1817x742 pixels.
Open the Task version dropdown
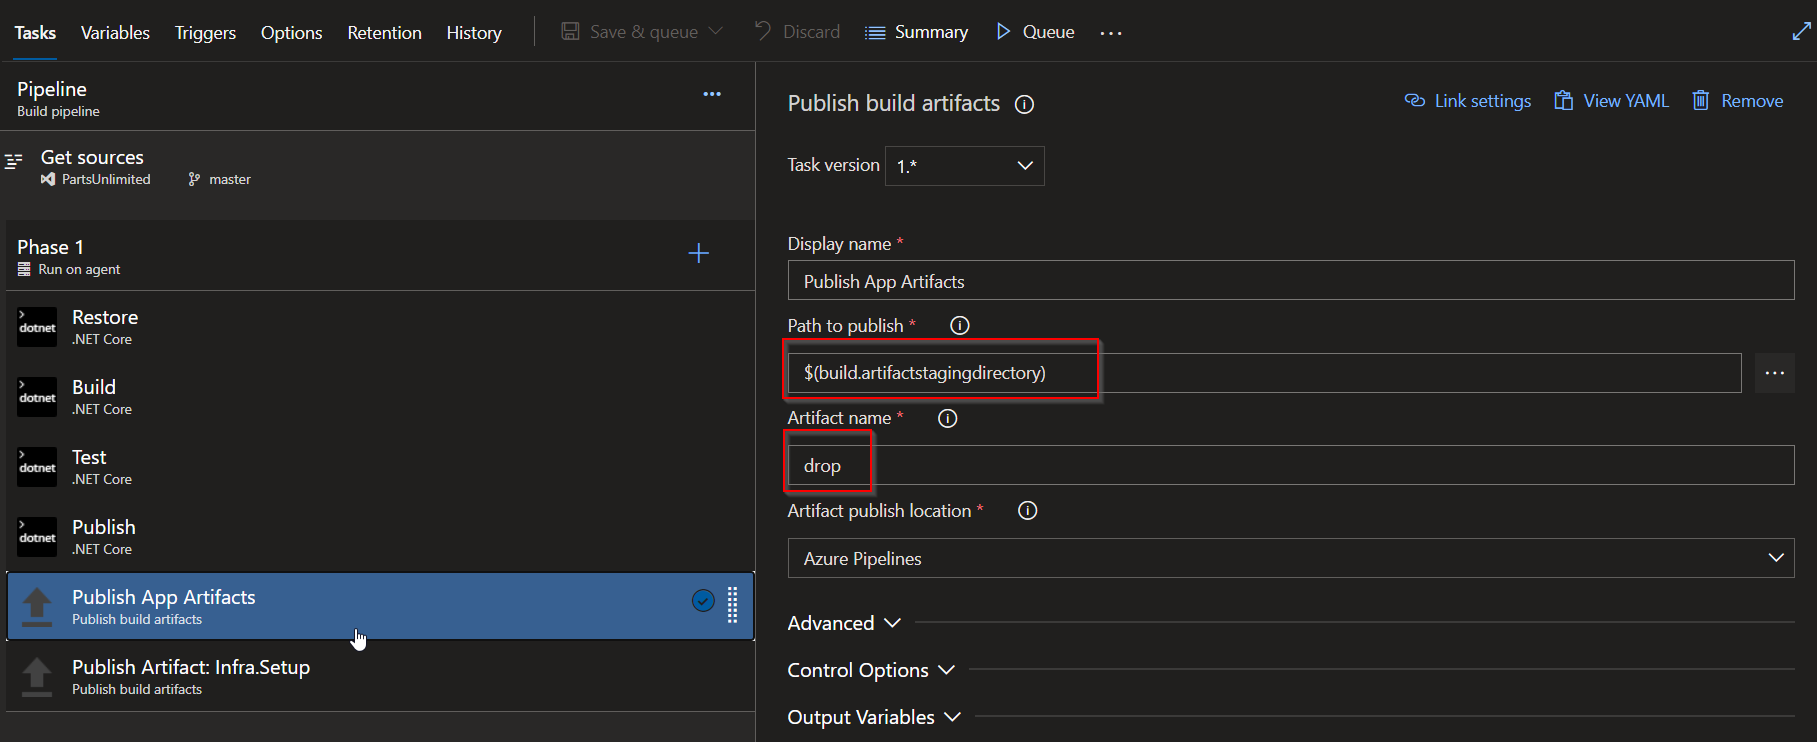coord(965,166)
